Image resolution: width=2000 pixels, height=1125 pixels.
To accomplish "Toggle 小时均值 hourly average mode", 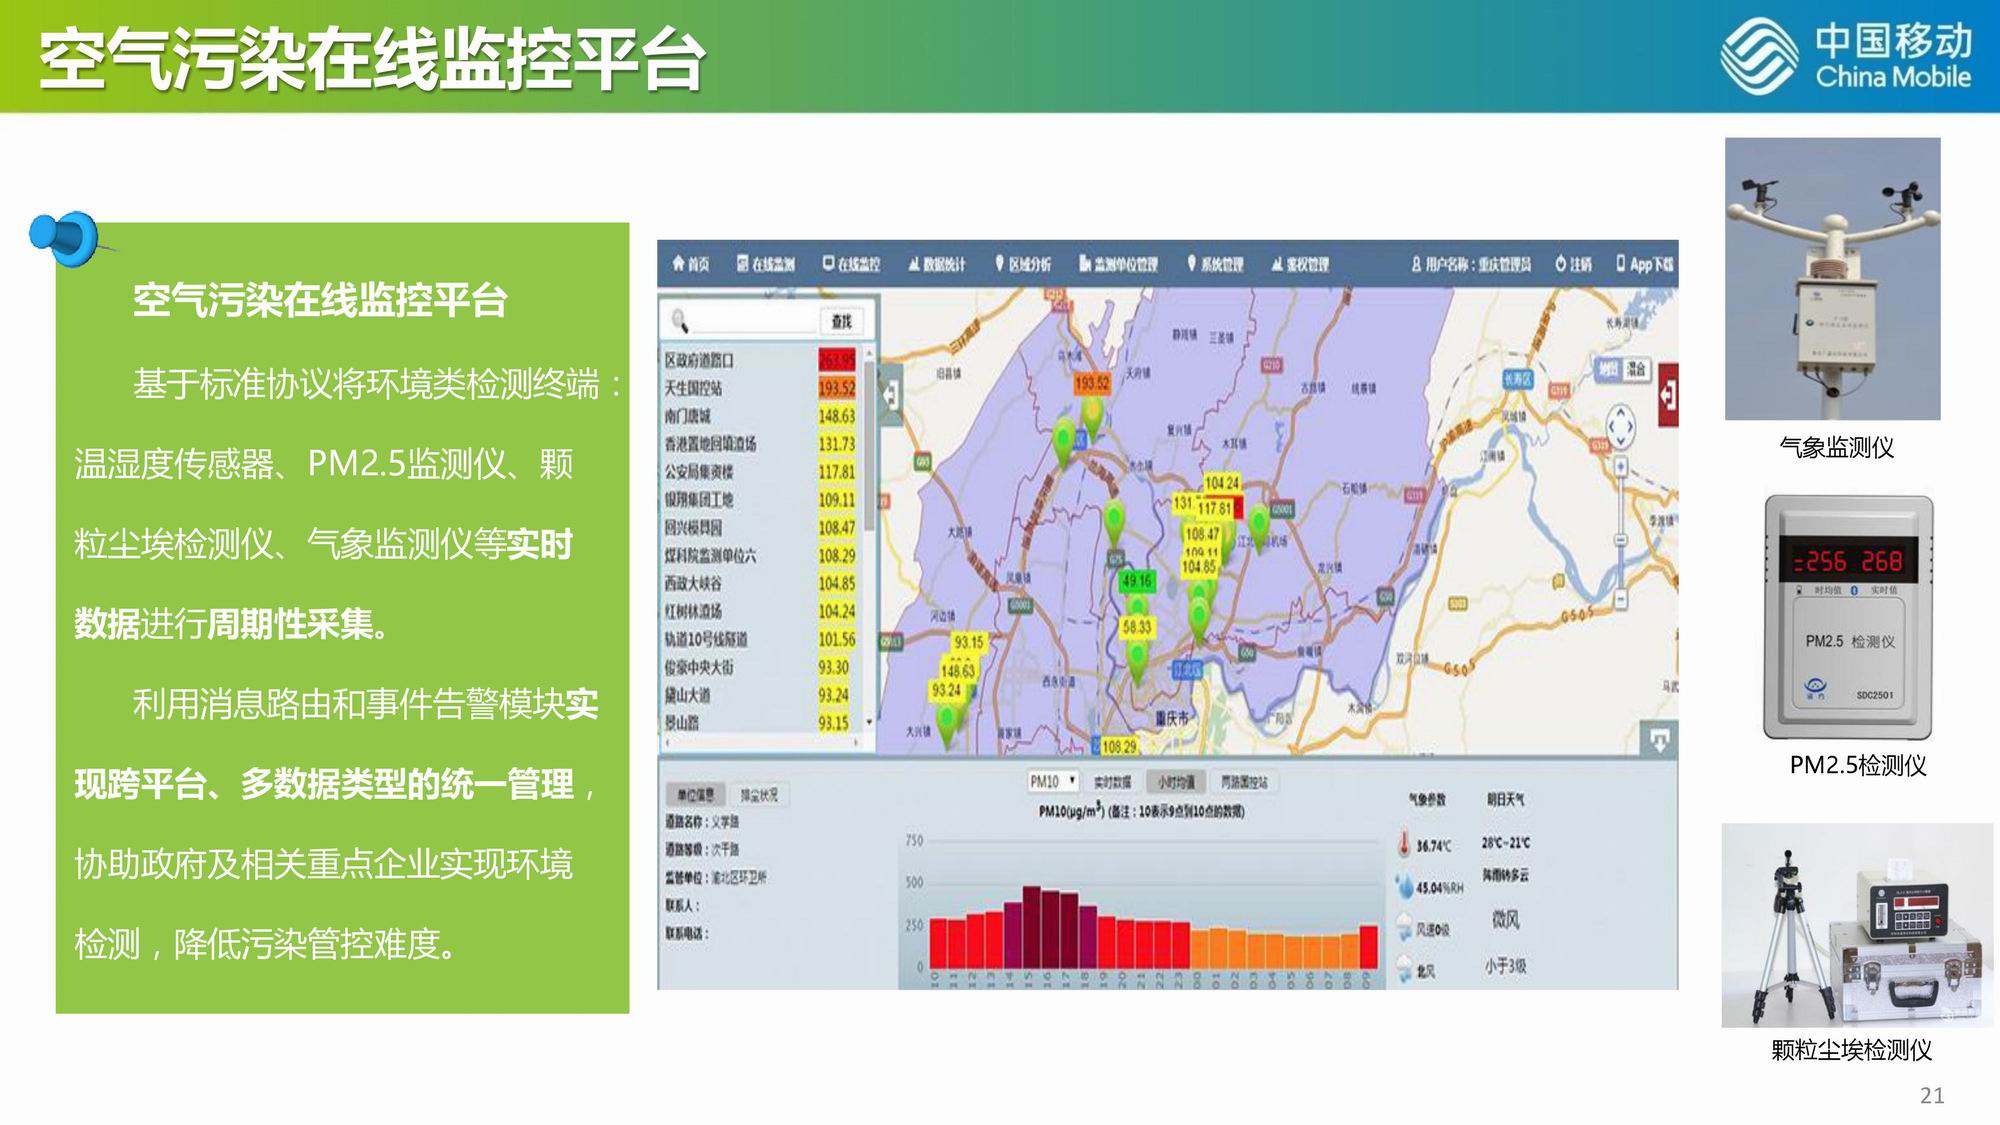I will click(x=1176, y=782).
